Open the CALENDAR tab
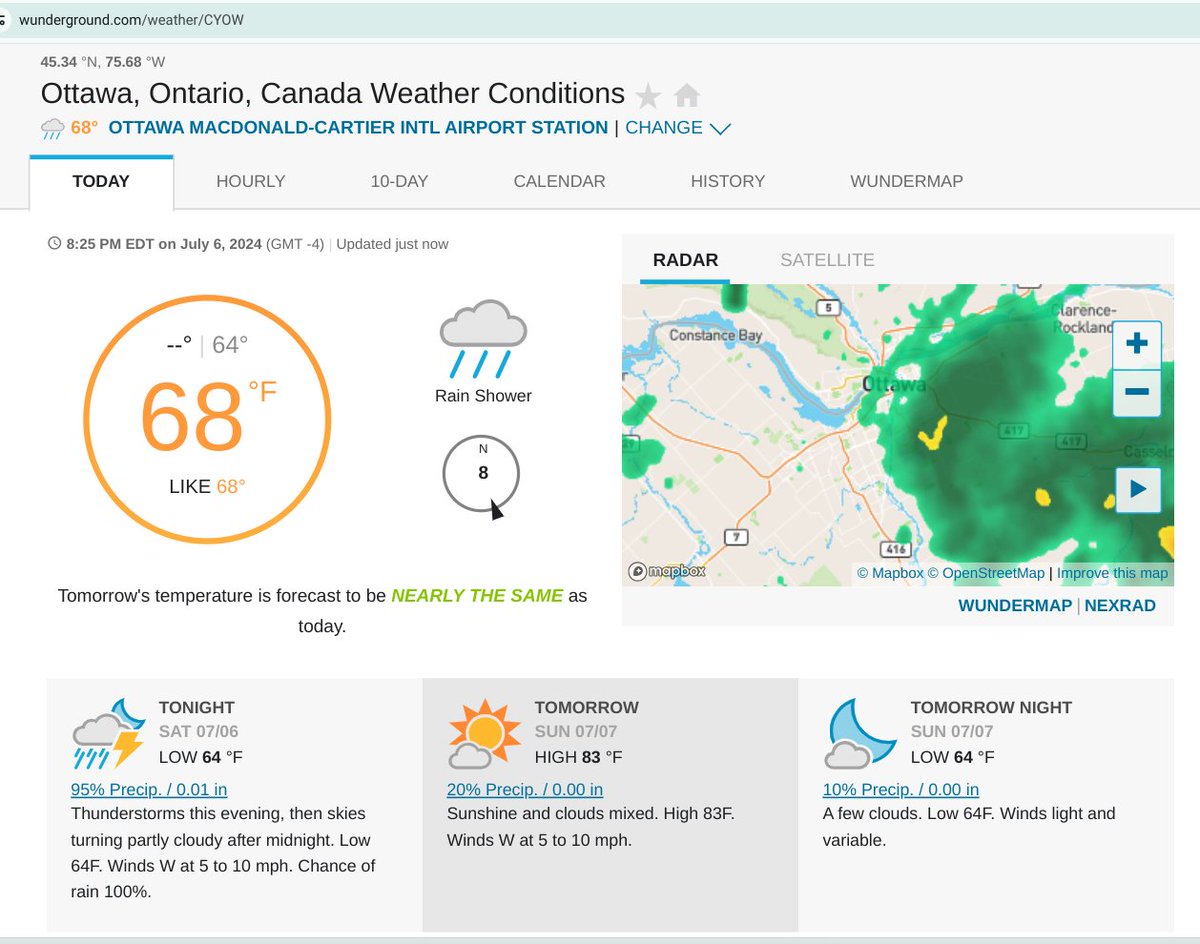1200x944 pixels. (559, 182)
